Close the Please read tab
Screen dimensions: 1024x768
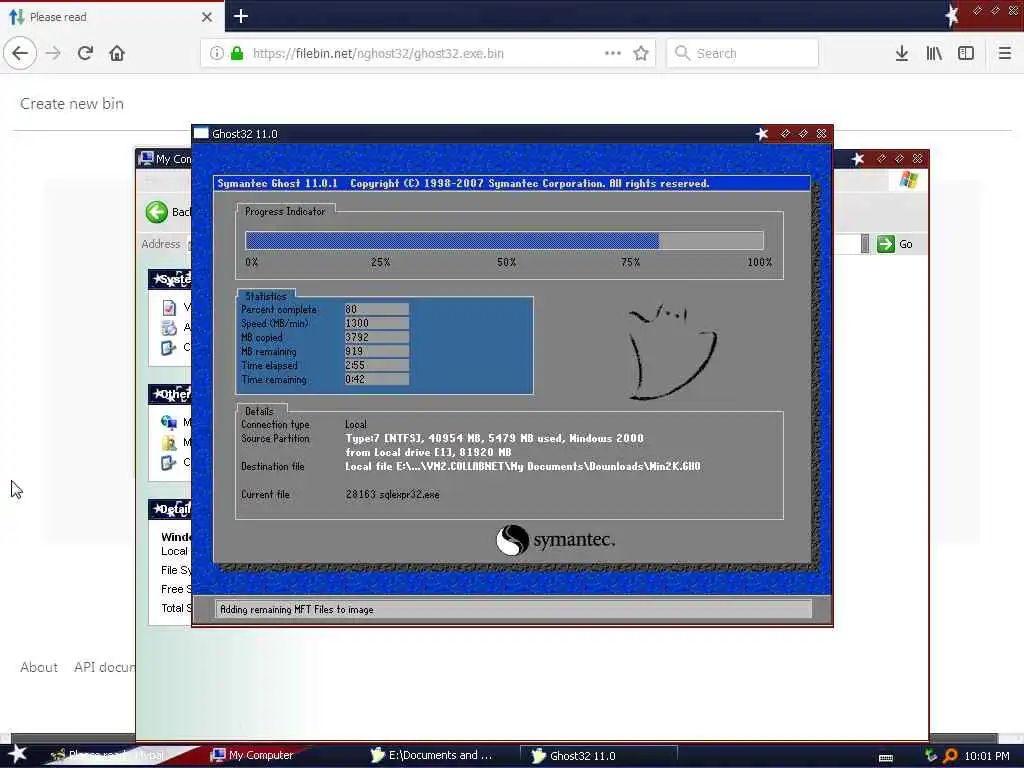[206, 17]
